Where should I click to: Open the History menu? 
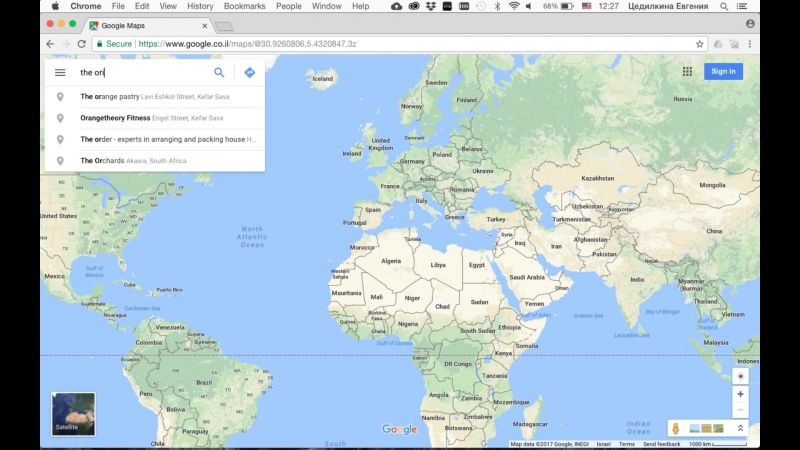(x=200, y=6)
